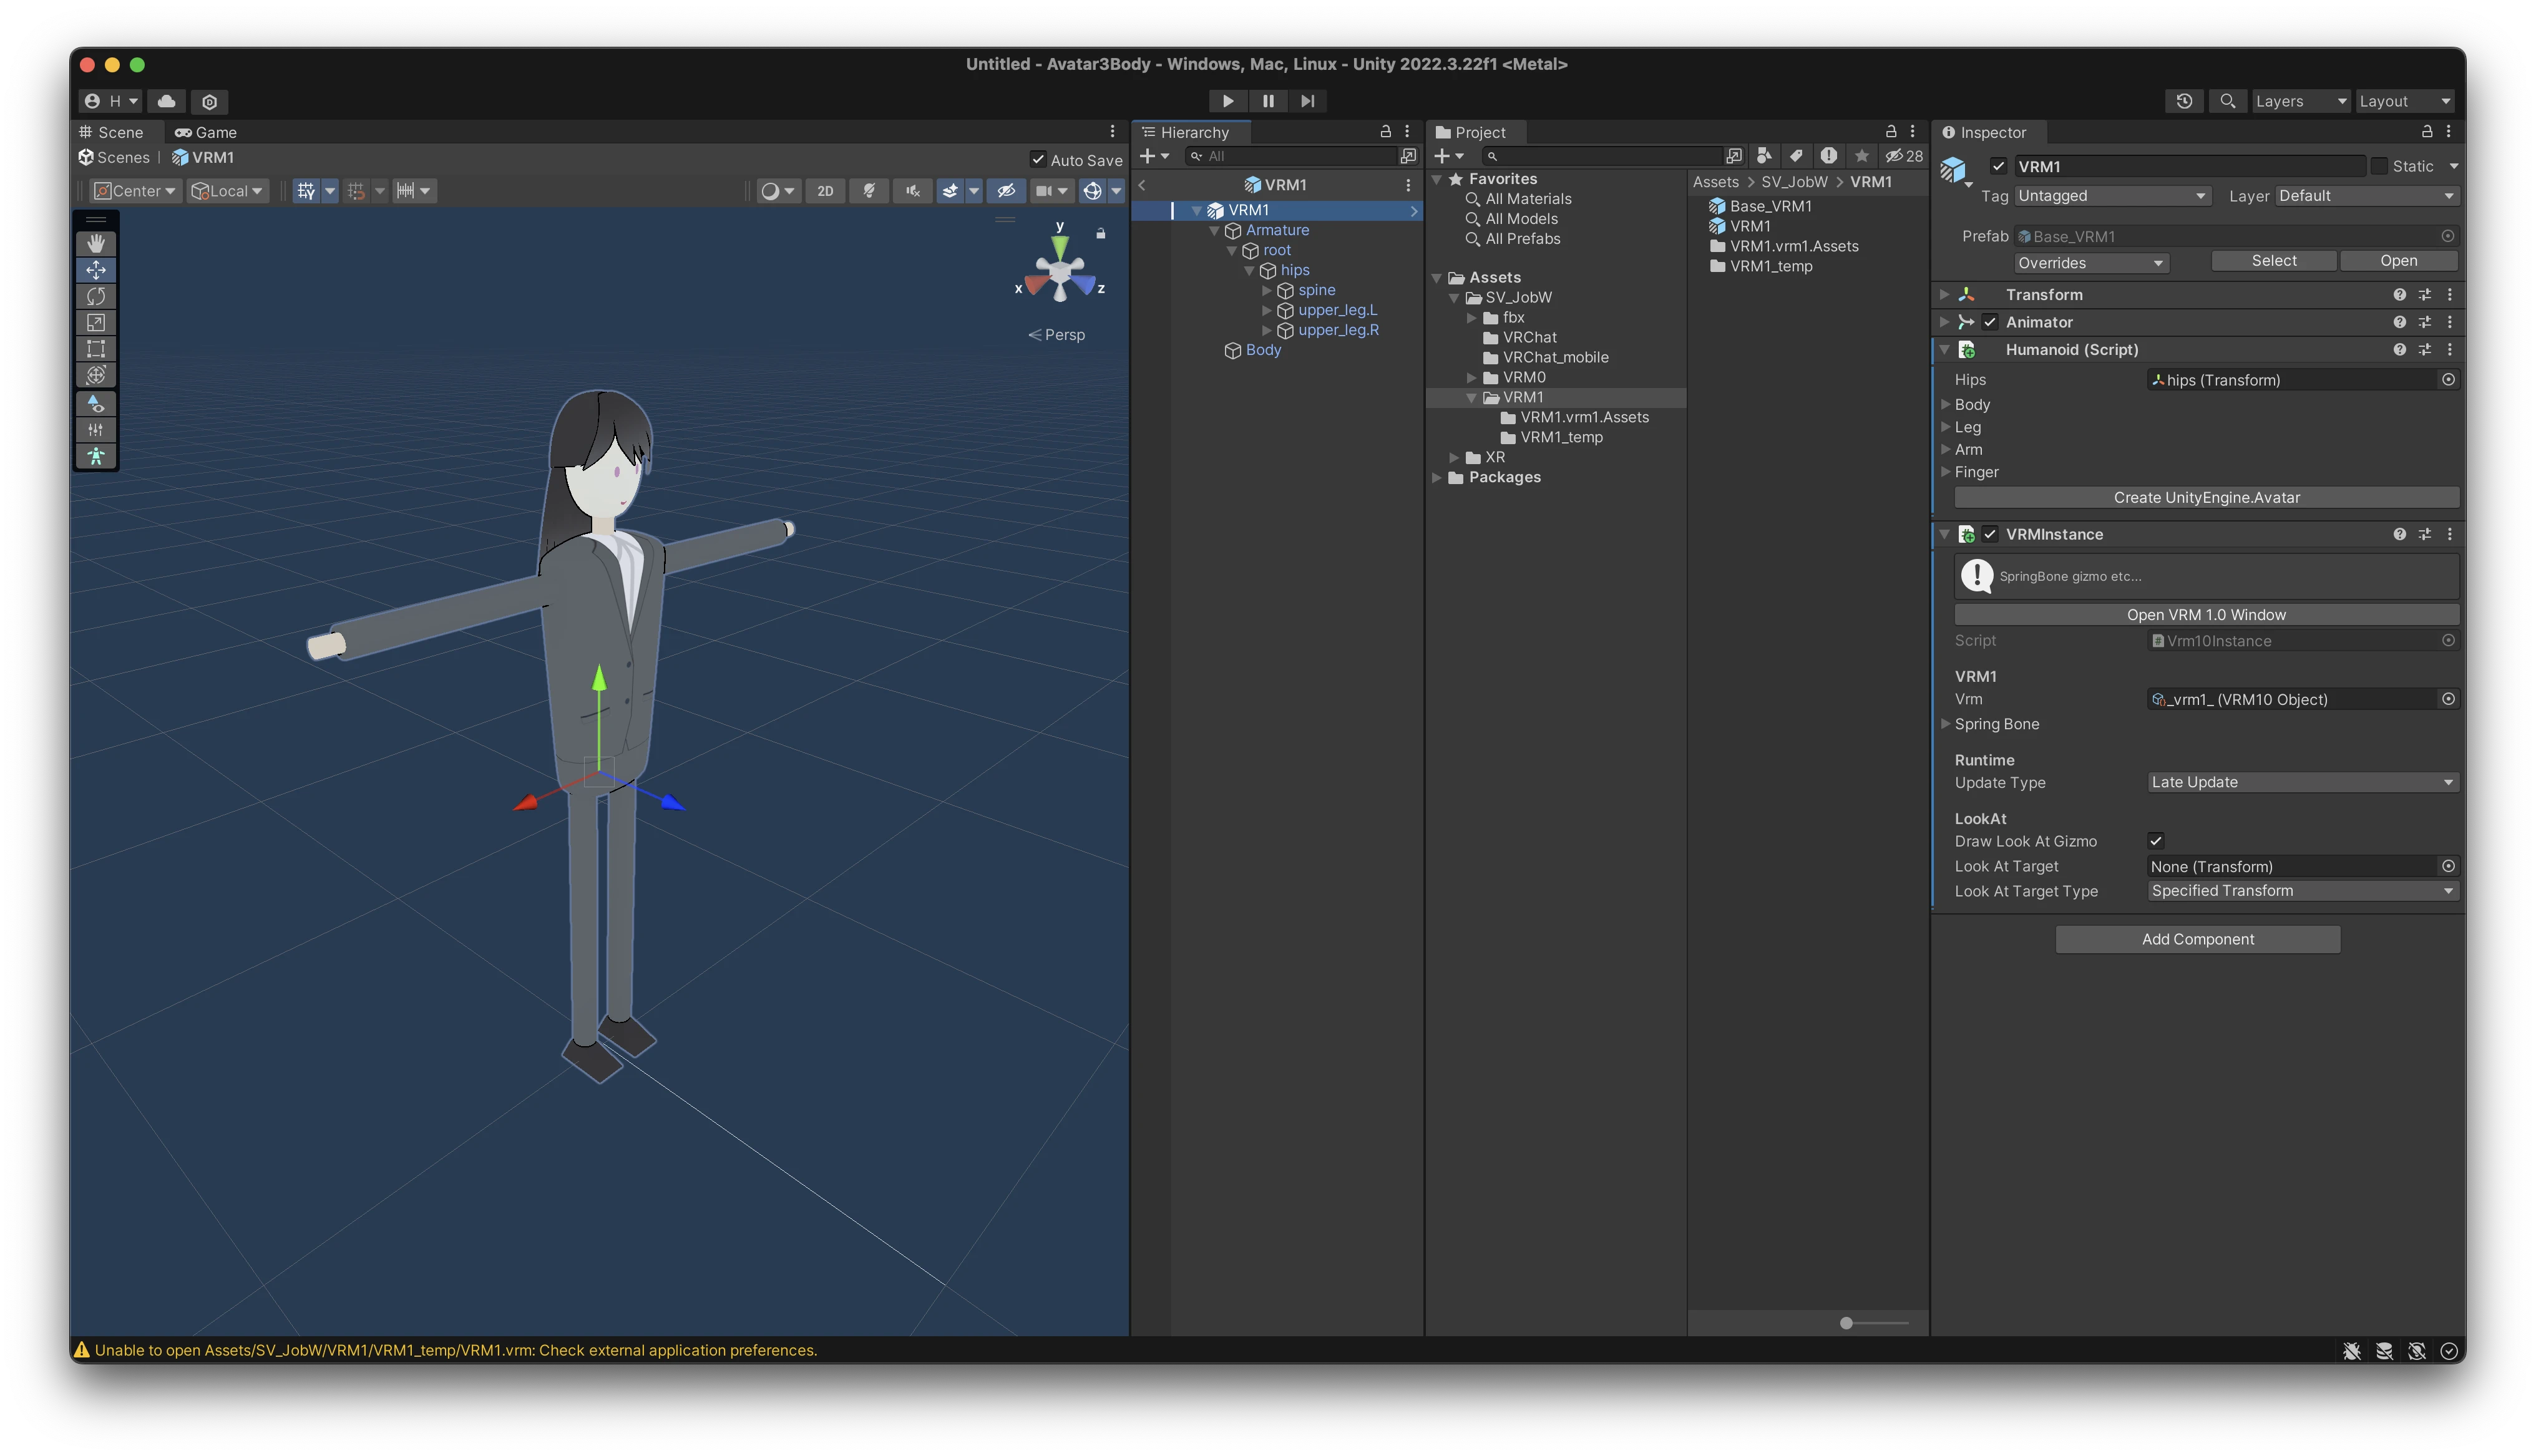Pick Look At Target object selector
This screenshot has height=1456, width=2536.
click(2448, 866)
